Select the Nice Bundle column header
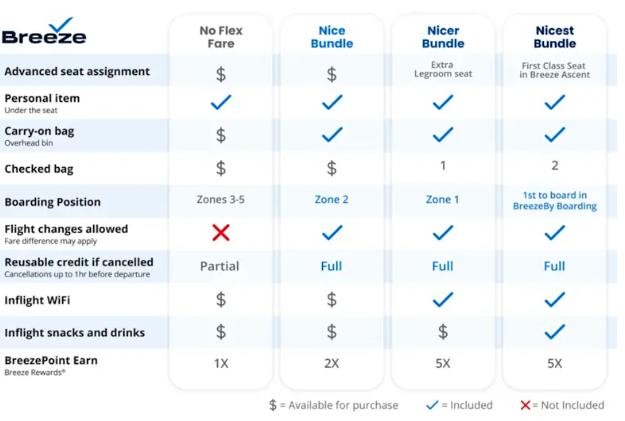Screen dimensions: 625x421 pyautogui.click(x=332, y=37)
